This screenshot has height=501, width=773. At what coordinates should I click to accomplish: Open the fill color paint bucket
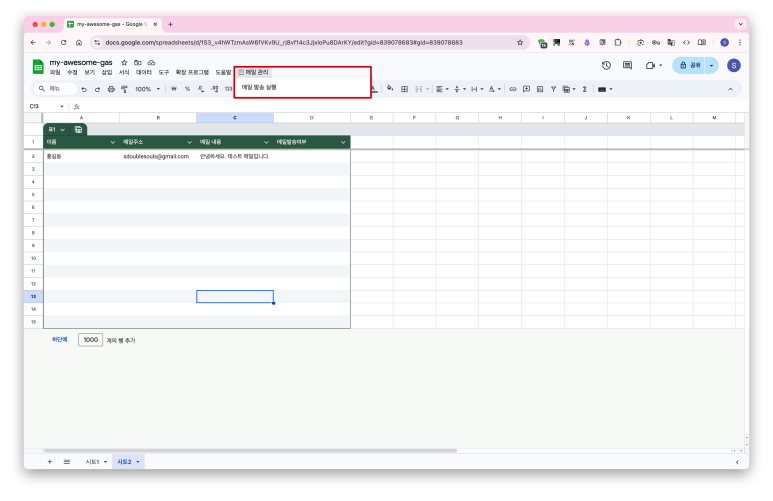coord(389,89)
